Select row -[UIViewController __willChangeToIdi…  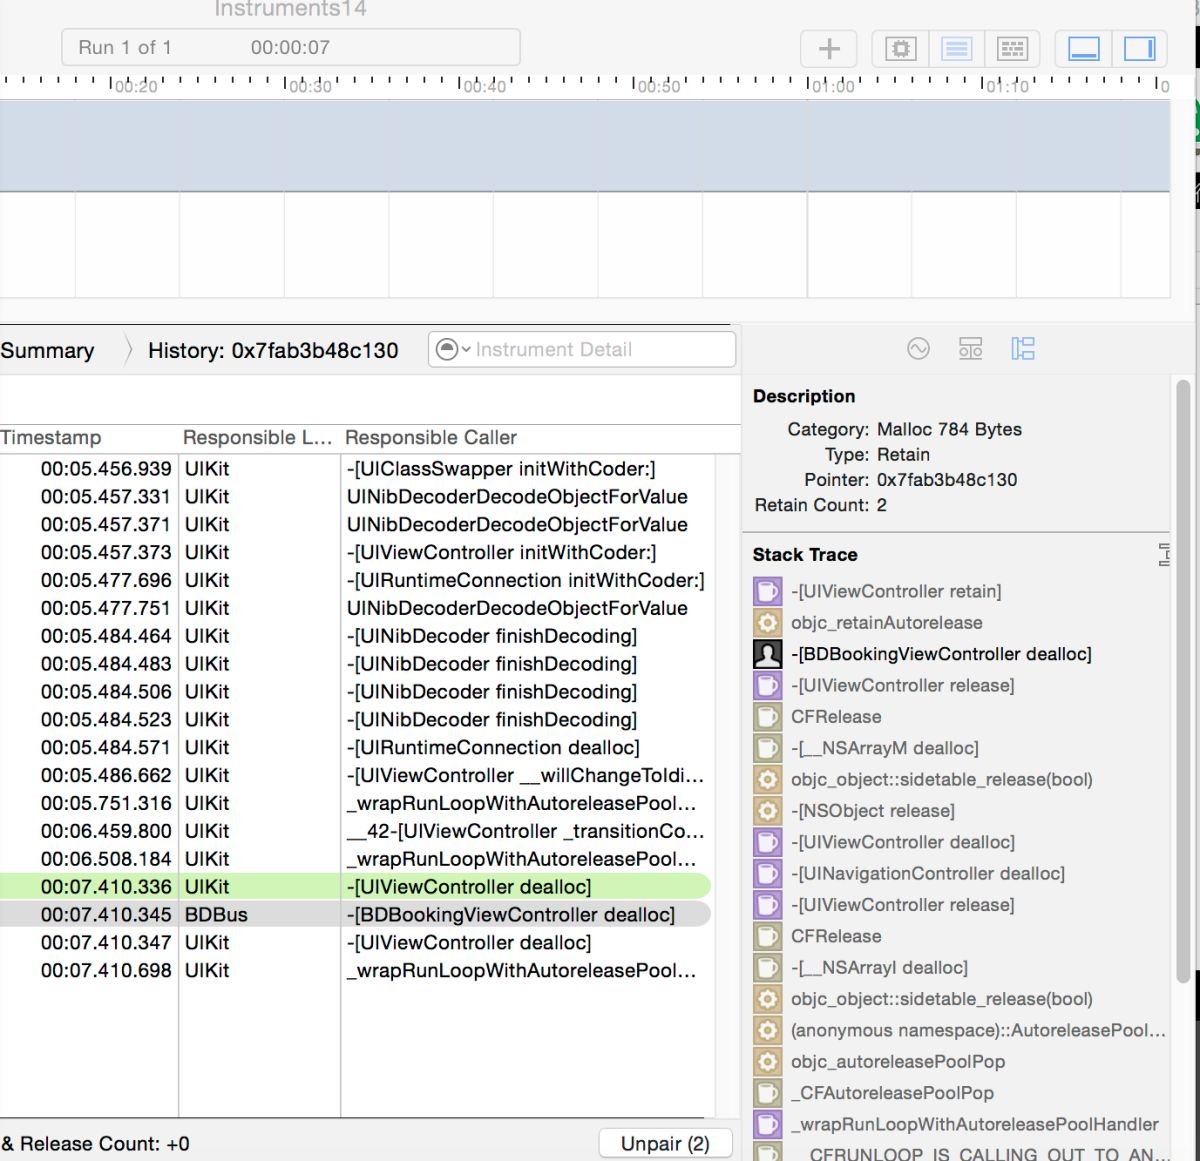356,775
